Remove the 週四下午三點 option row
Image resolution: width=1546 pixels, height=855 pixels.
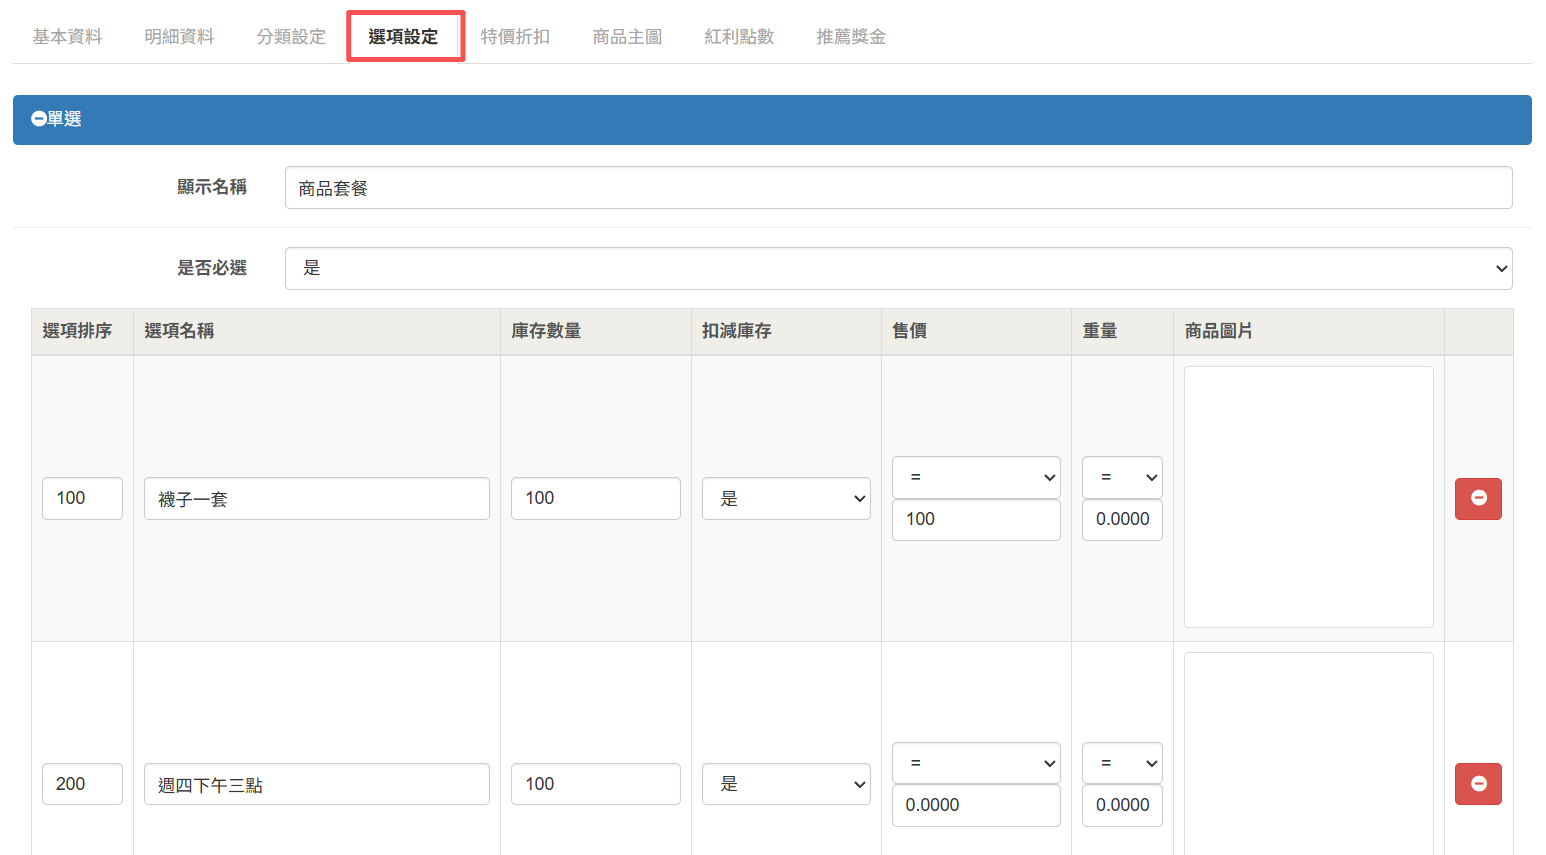1478,784
